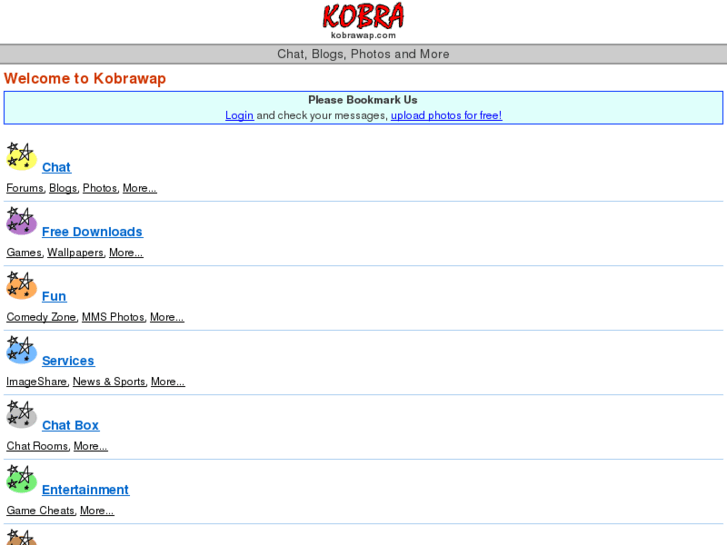This screenshot has height=545, width=727.
Task: Open the Games link under Free Downloads
Action: click(24, 253)
